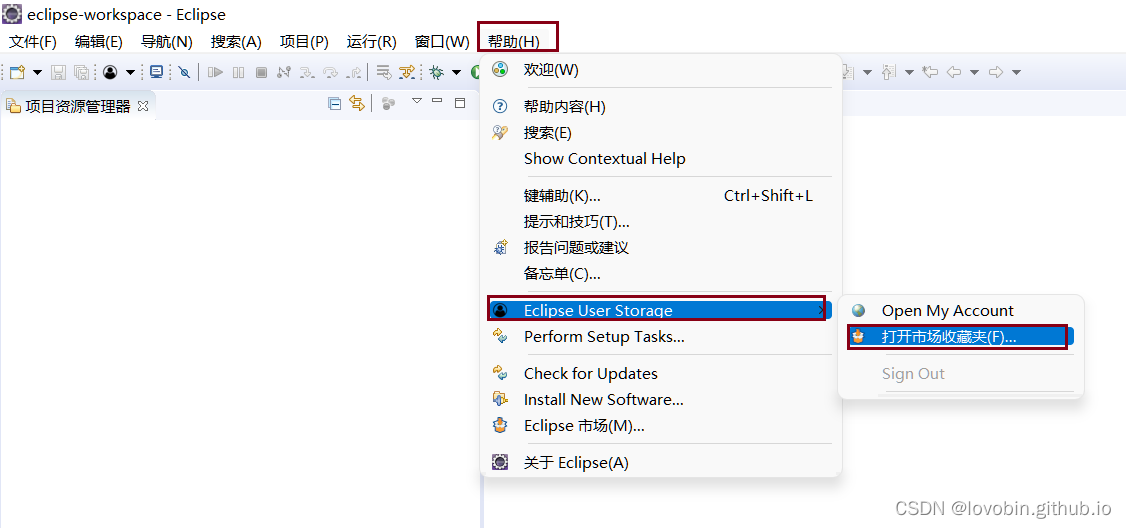1126x528 pixels.
Task: Click the green bug Debug icon
Action: click(x=436, y=72)
